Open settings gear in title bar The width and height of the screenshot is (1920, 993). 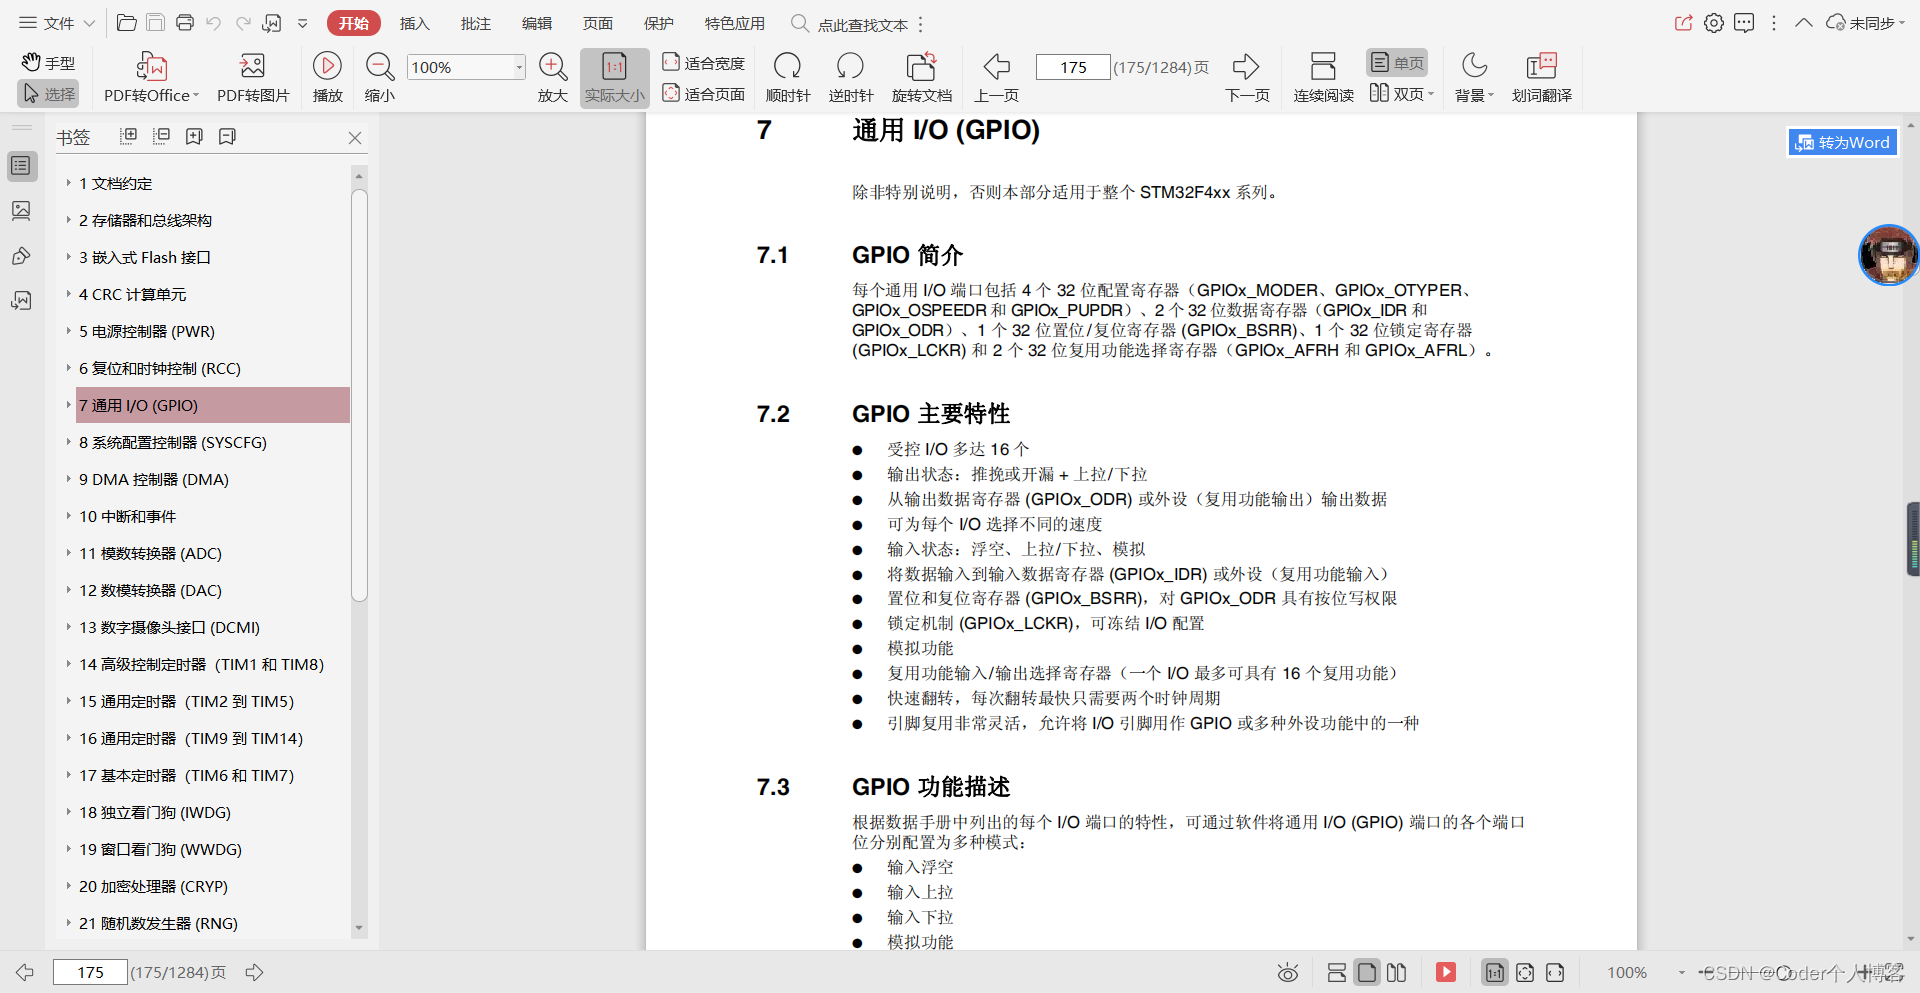click(x=1714, y=23)
